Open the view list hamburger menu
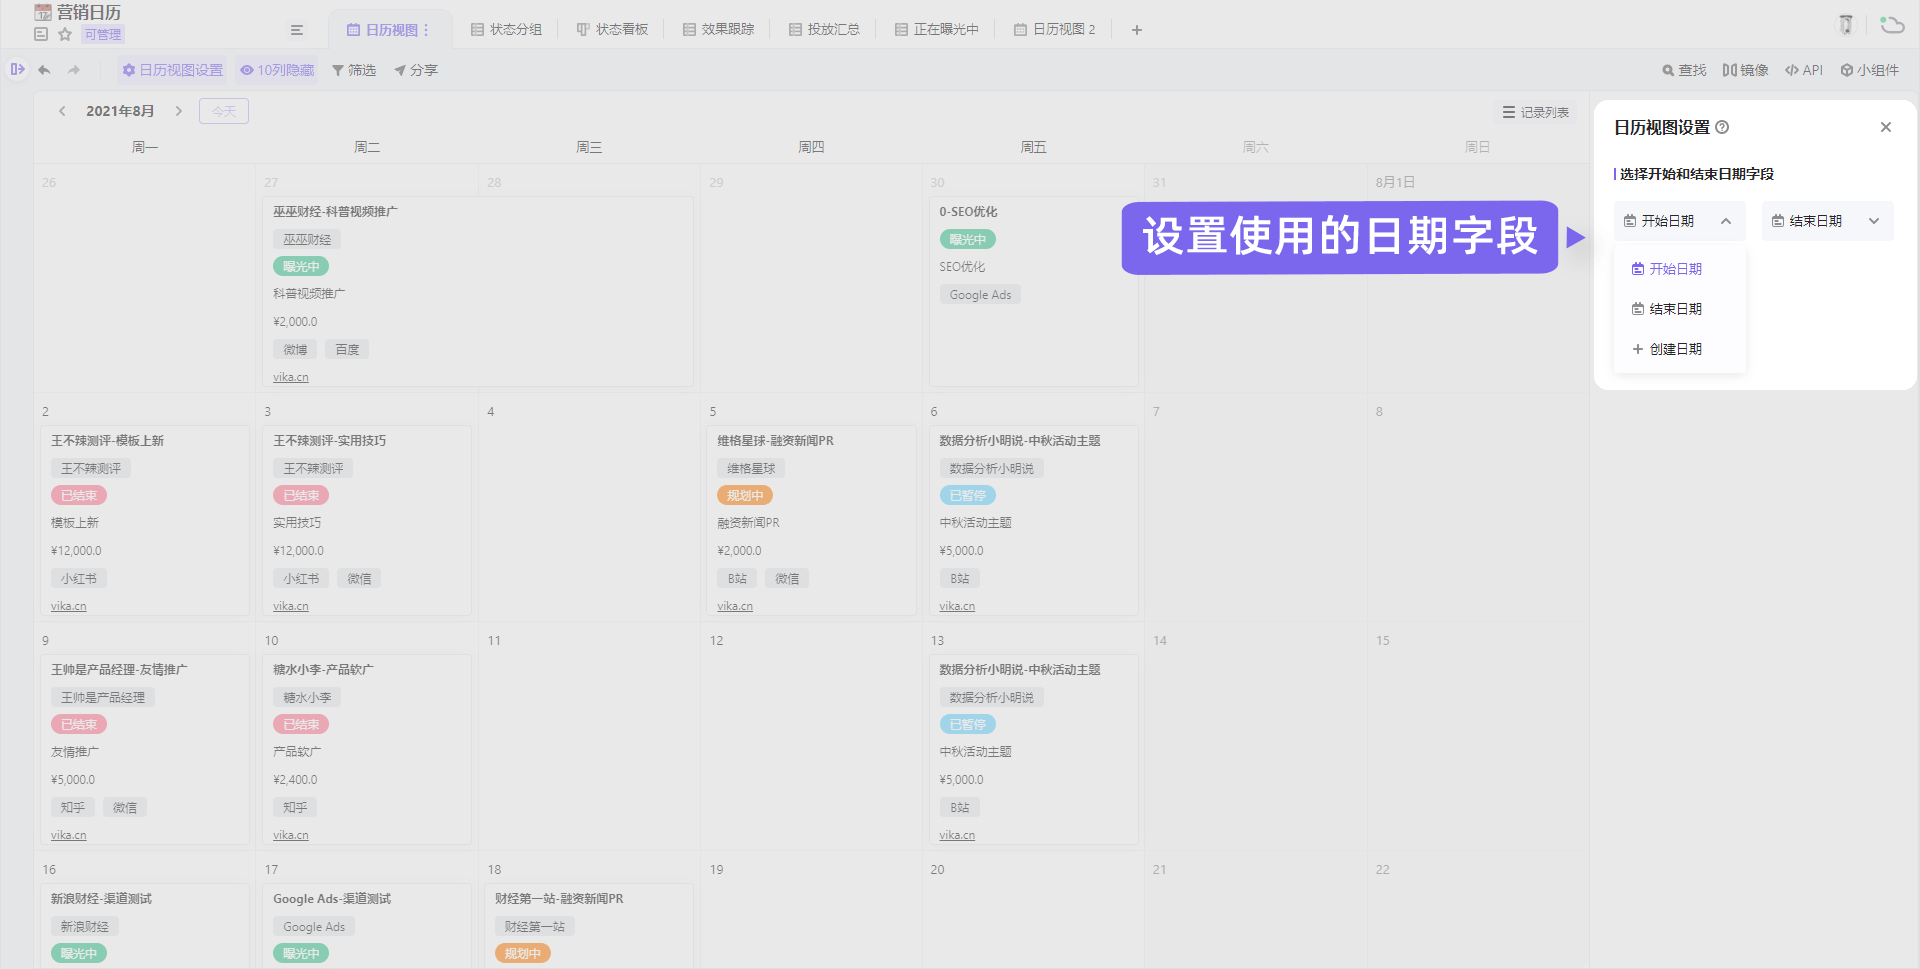Screen dimensions: 1920x969 point(297,30)
